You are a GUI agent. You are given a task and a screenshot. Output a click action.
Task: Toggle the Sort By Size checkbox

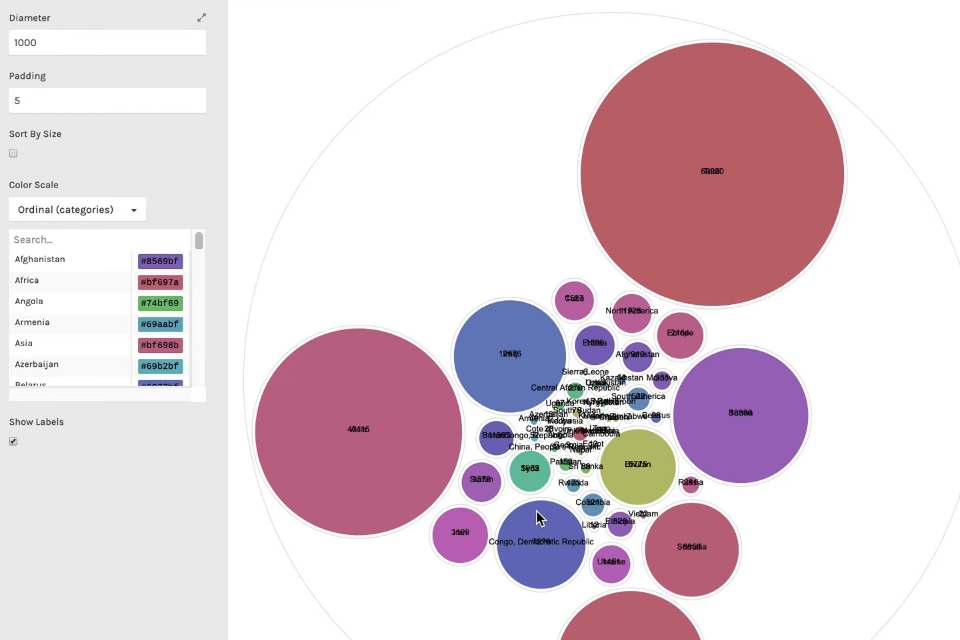click(13, 153)
